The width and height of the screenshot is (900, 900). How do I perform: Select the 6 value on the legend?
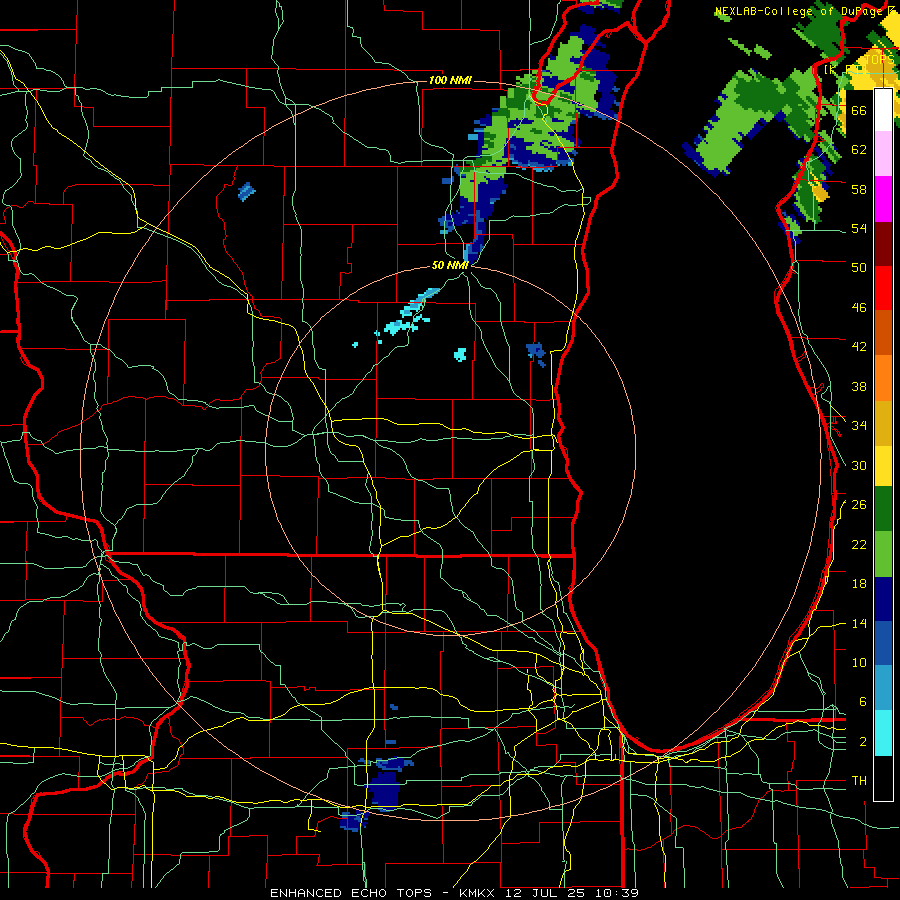pyautogui.click(x=863, y=702)
